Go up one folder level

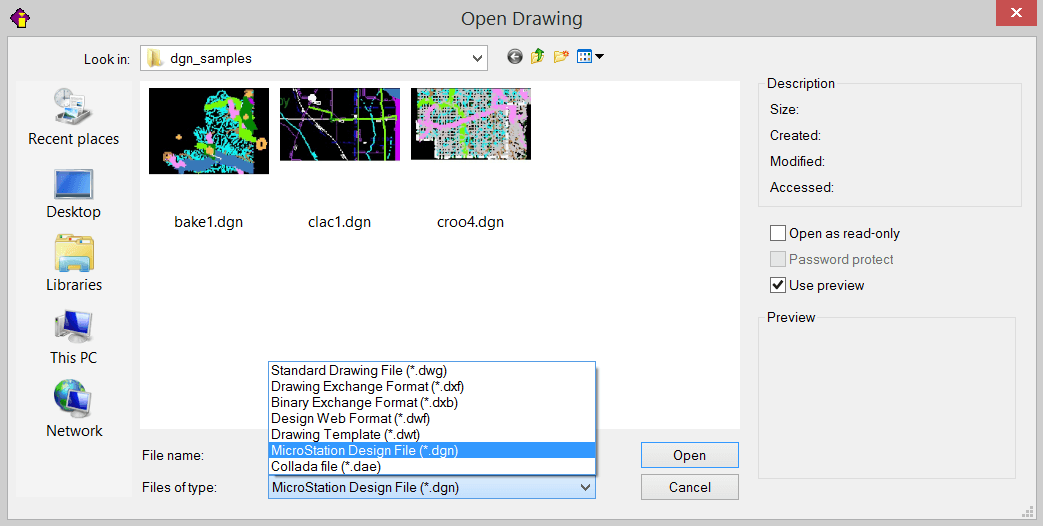[x=538, y=57]
